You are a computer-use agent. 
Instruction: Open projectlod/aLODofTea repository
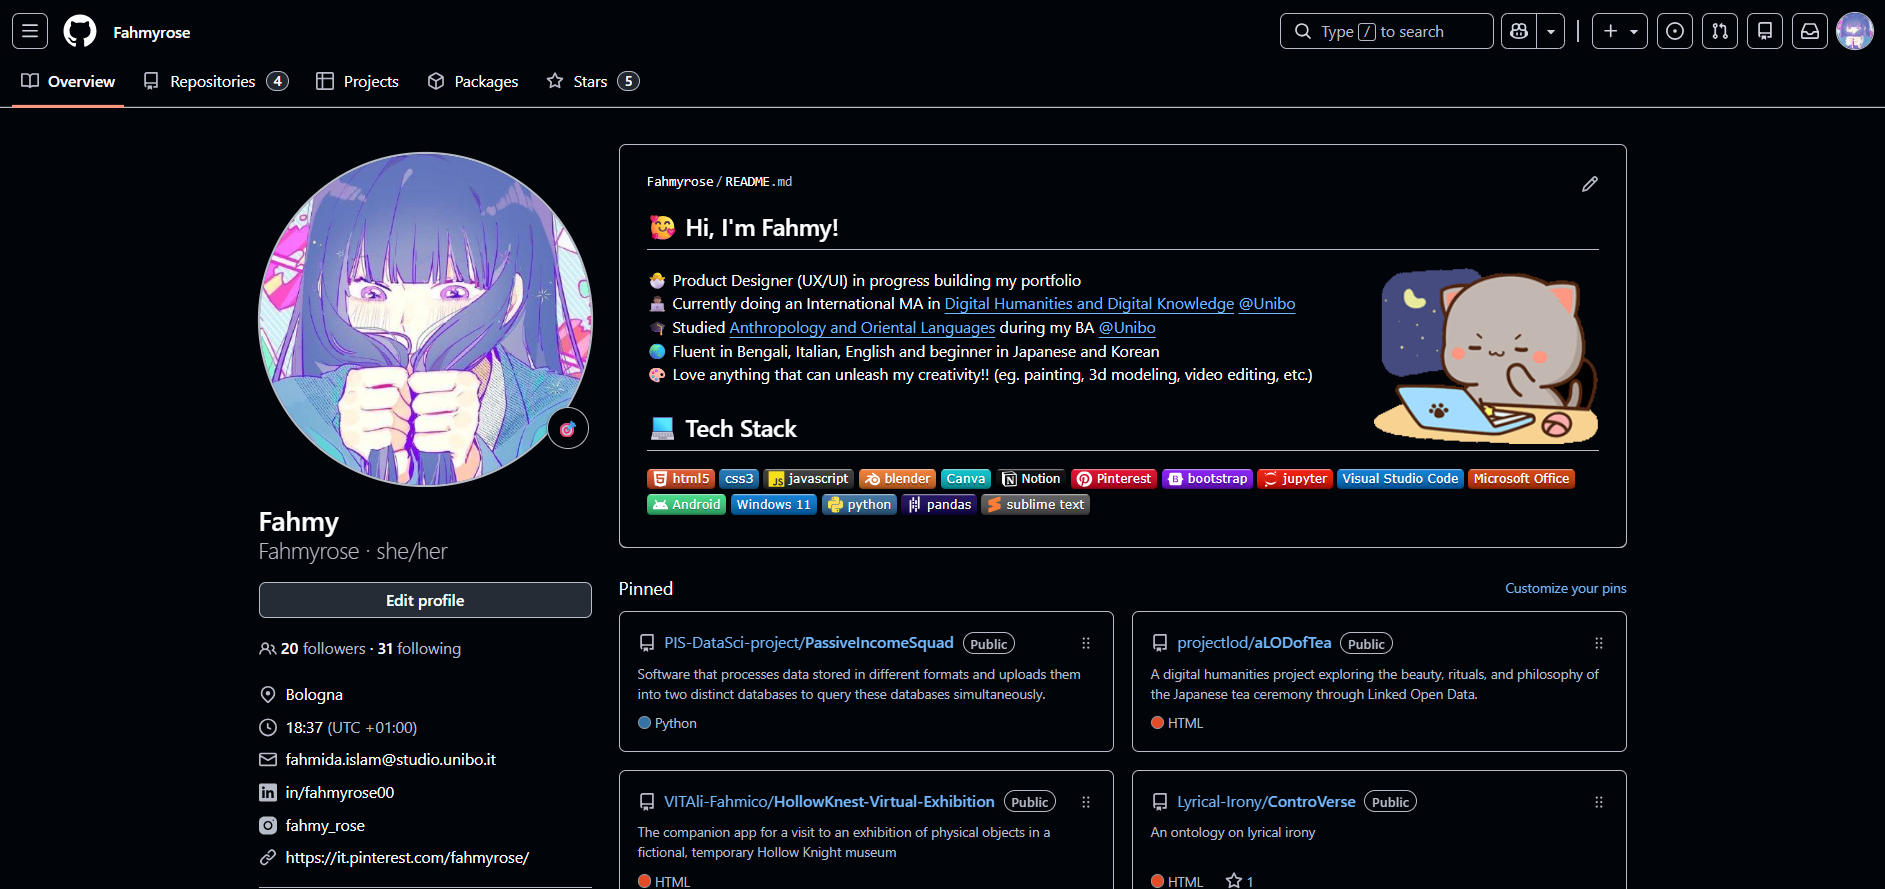(x=1254, y=643)
